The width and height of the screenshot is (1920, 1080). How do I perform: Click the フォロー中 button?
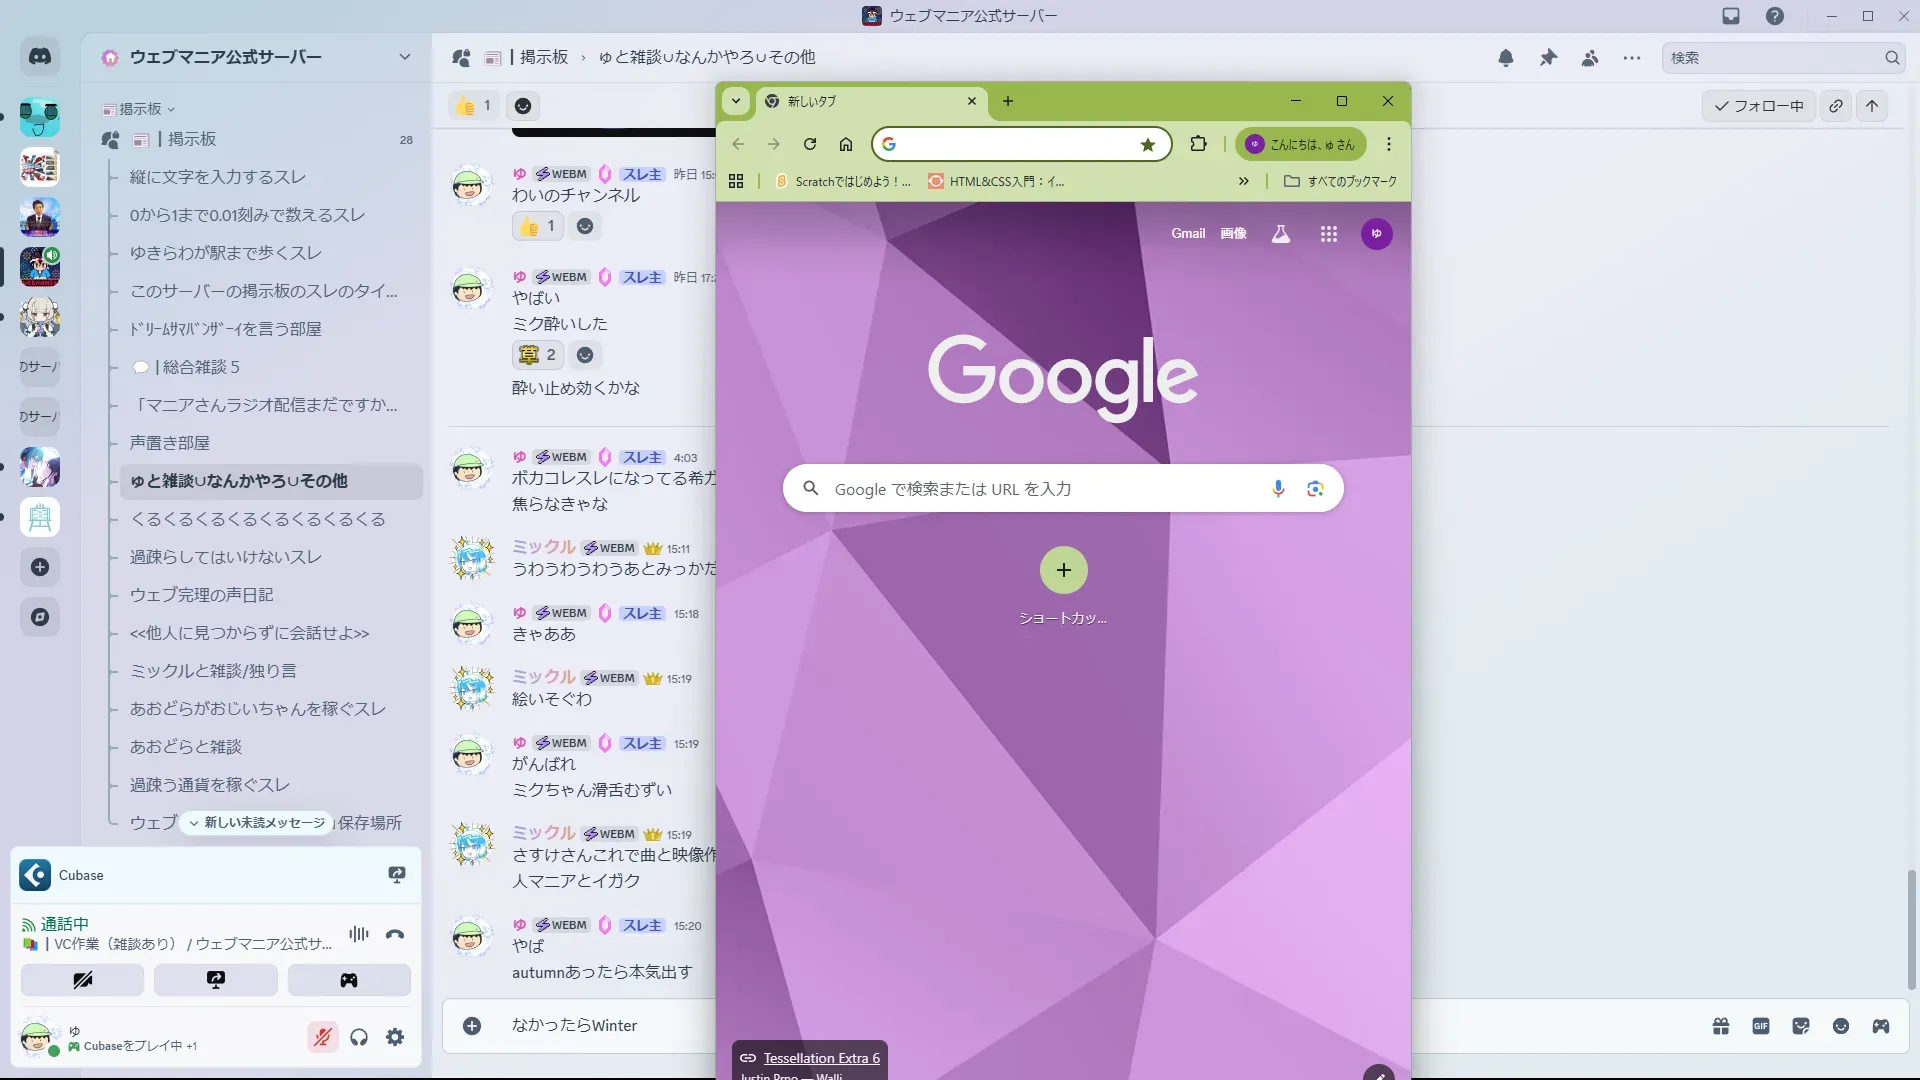coord(1758,106)
